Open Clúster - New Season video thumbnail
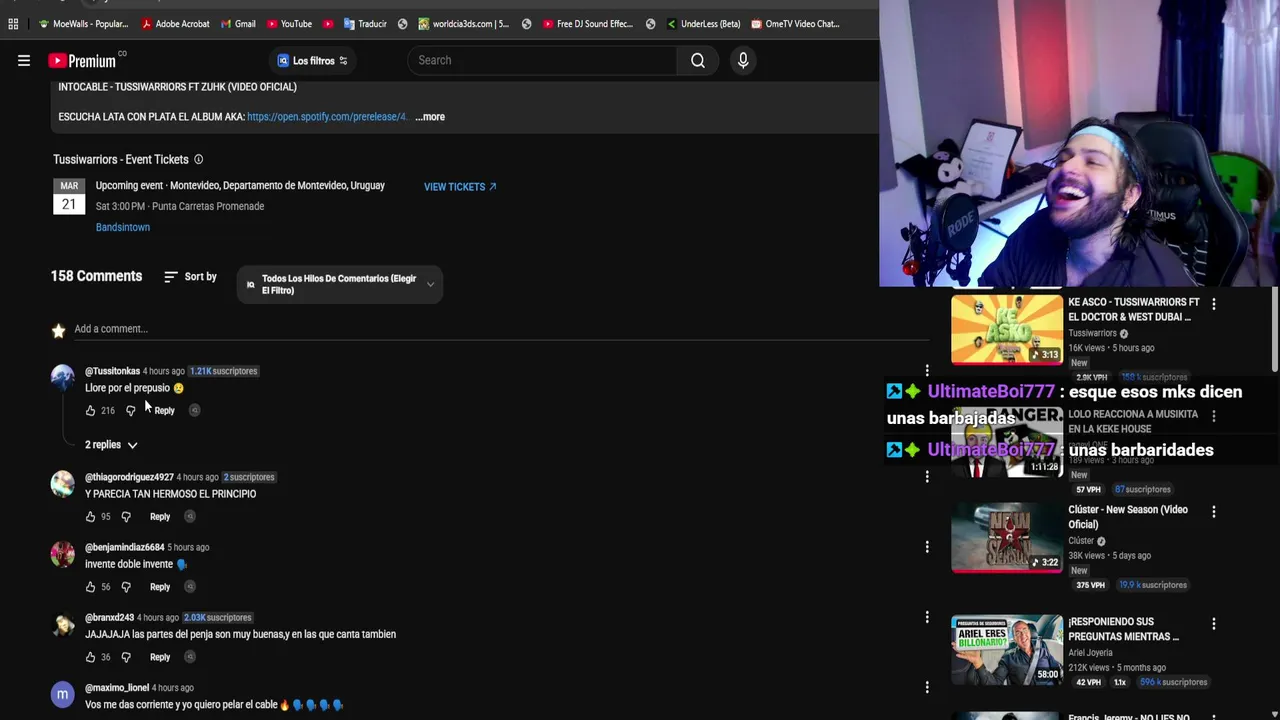Screen dimensions: 1280x720 click(x=1007, y=537)
